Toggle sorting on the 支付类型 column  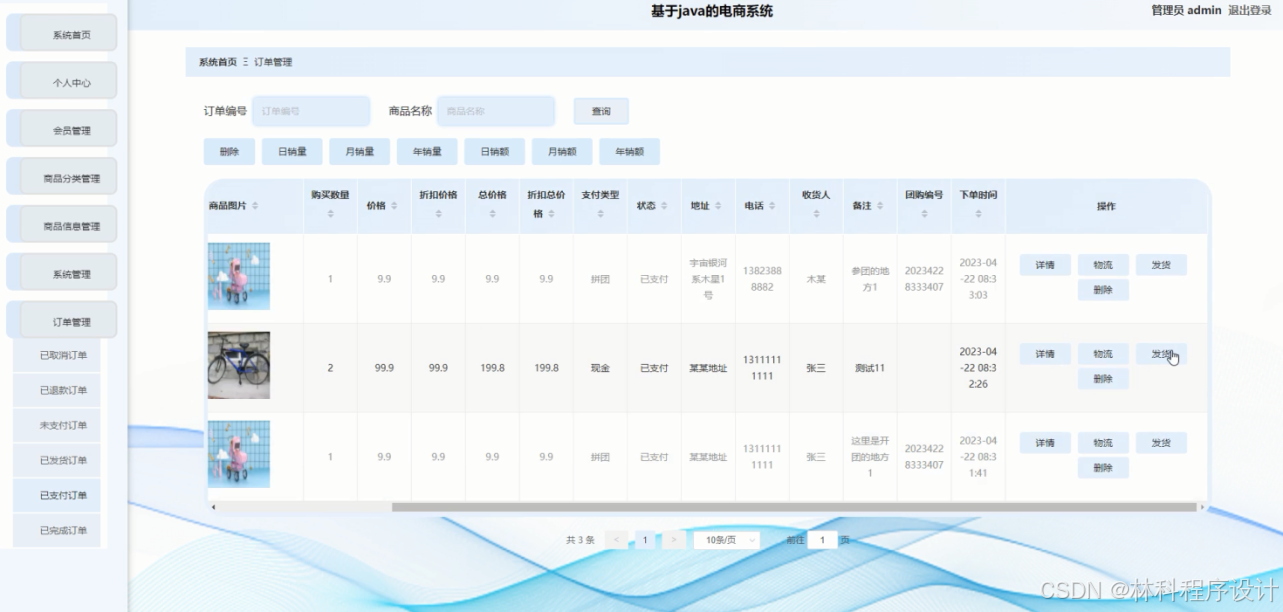pyautogui.click(x=598, y=213)
